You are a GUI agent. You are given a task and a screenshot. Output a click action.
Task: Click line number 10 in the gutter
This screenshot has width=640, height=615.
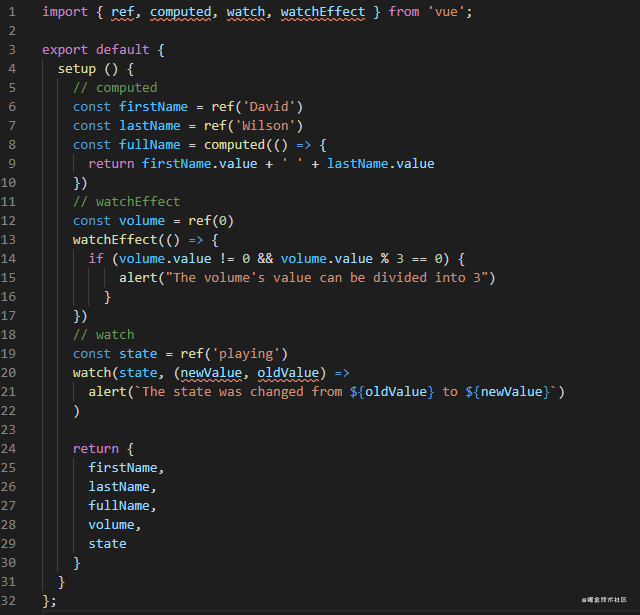point(9,182)
